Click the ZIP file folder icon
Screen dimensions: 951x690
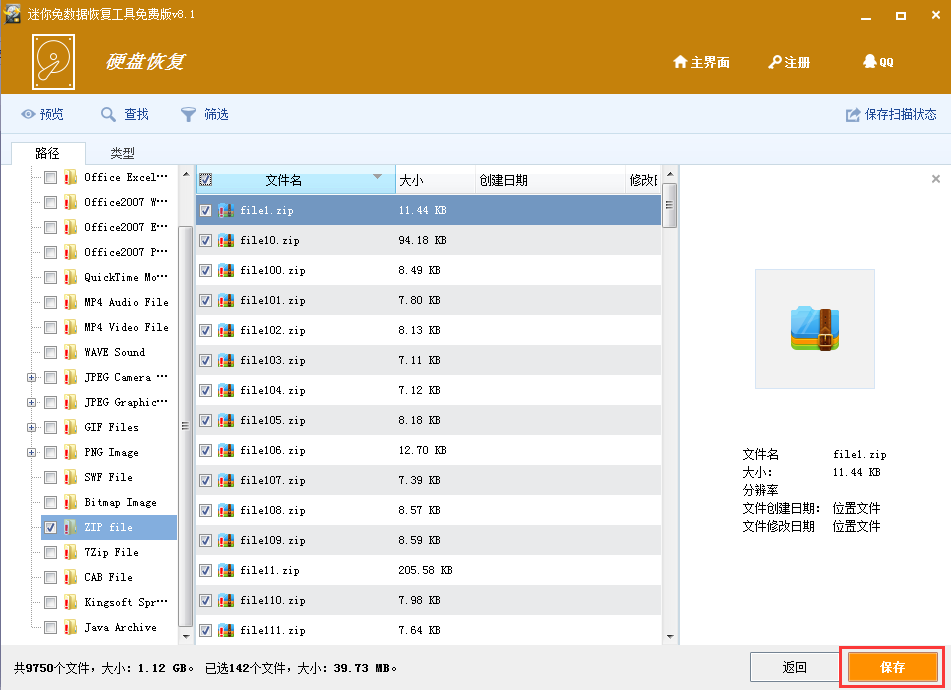(71, 528)
